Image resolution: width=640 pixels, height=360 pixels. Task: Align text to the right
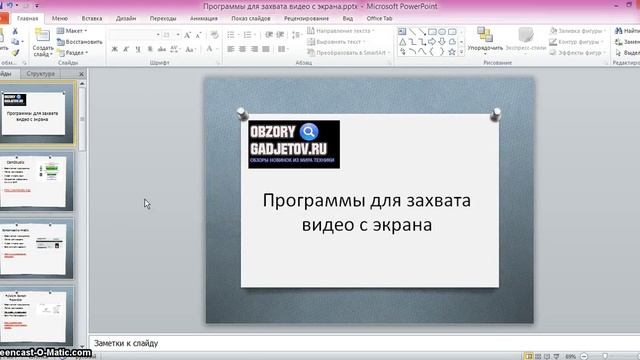point(254,49)
